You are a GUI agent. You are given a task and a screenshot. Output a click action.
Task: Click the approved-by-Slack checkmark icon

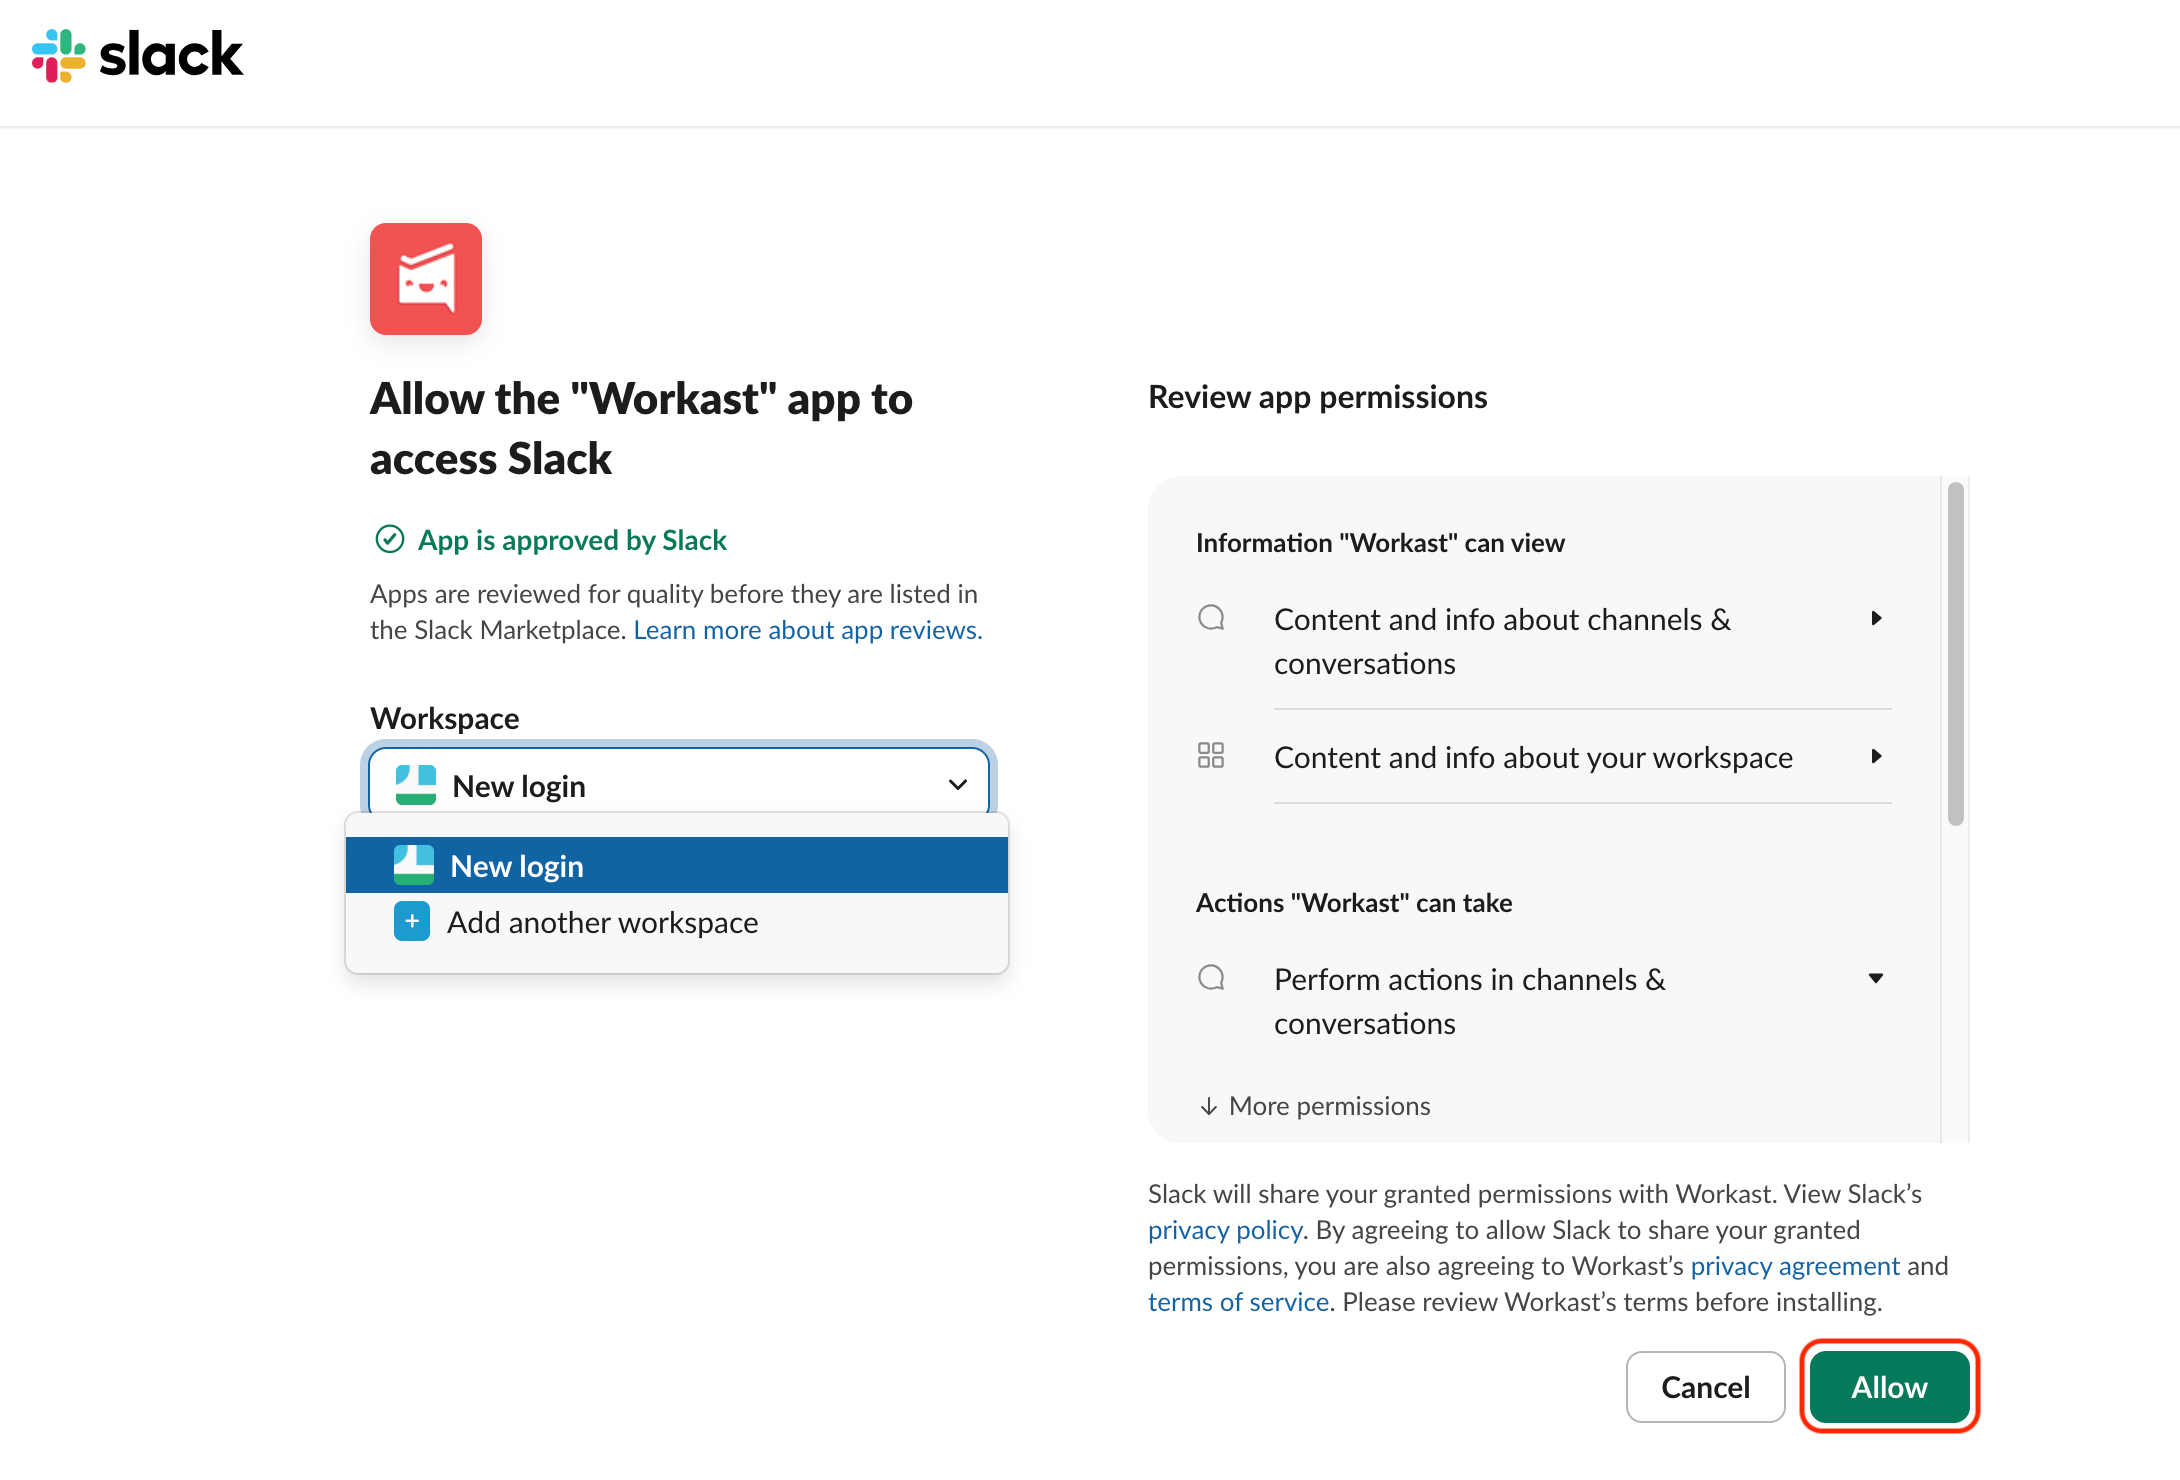coord(390,539)
